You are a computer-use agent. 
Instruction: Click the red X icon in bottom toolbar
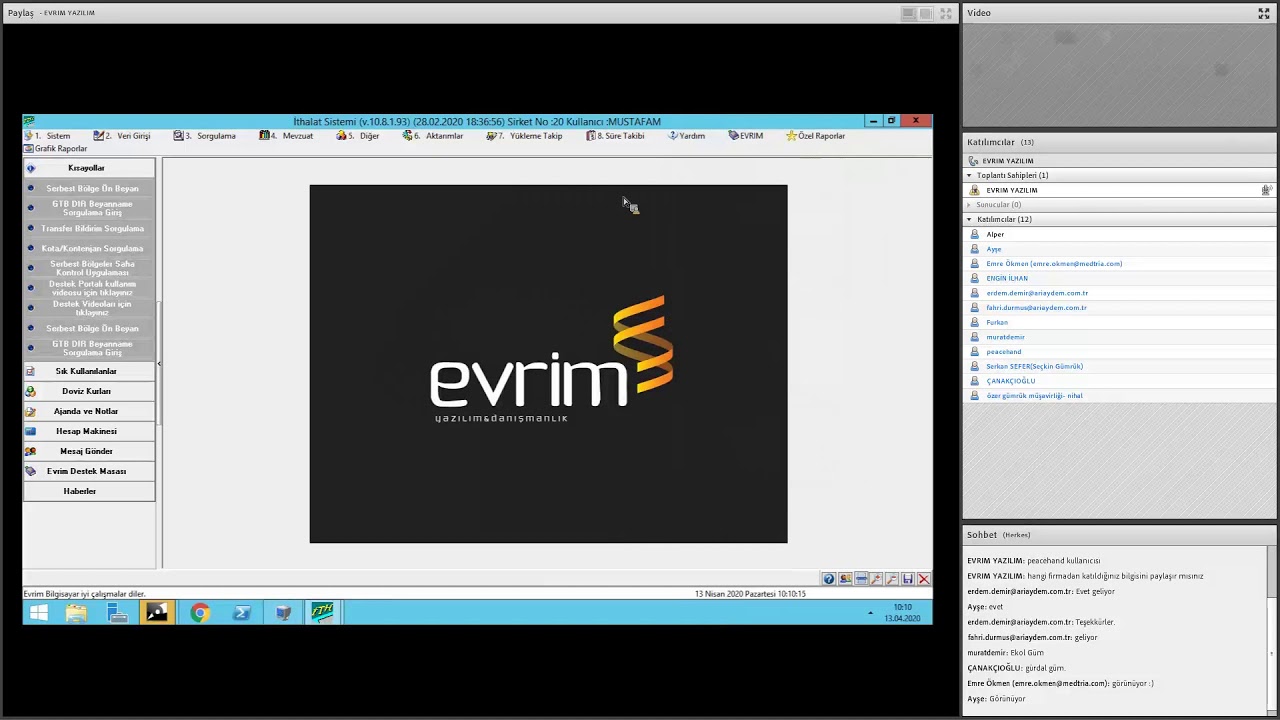pyautogui.click(x=924, y=579)
